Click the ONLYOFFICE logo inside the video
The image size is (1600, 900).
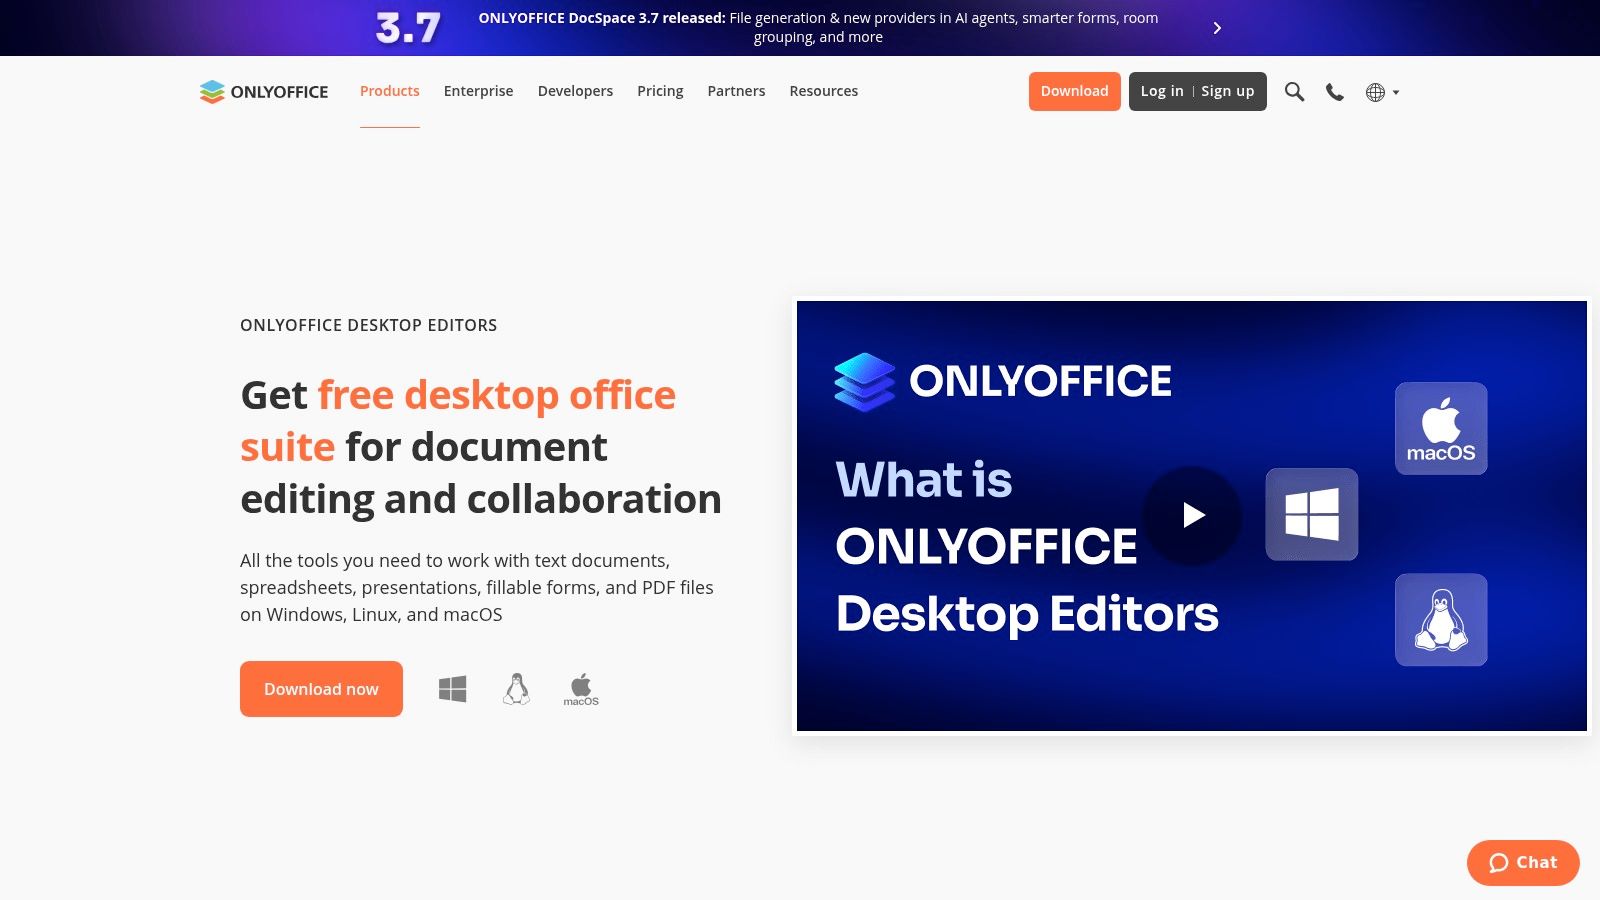point(1002,381)
